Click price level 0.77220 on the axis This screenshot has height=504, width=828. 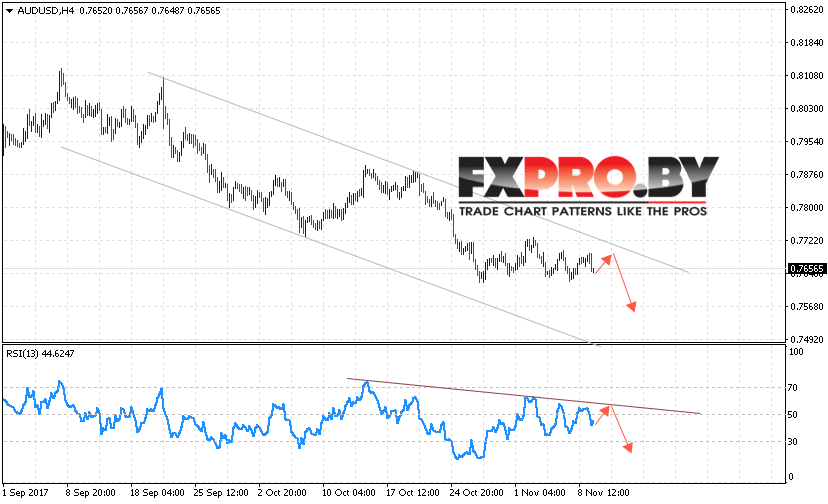(x=807, y=241)
